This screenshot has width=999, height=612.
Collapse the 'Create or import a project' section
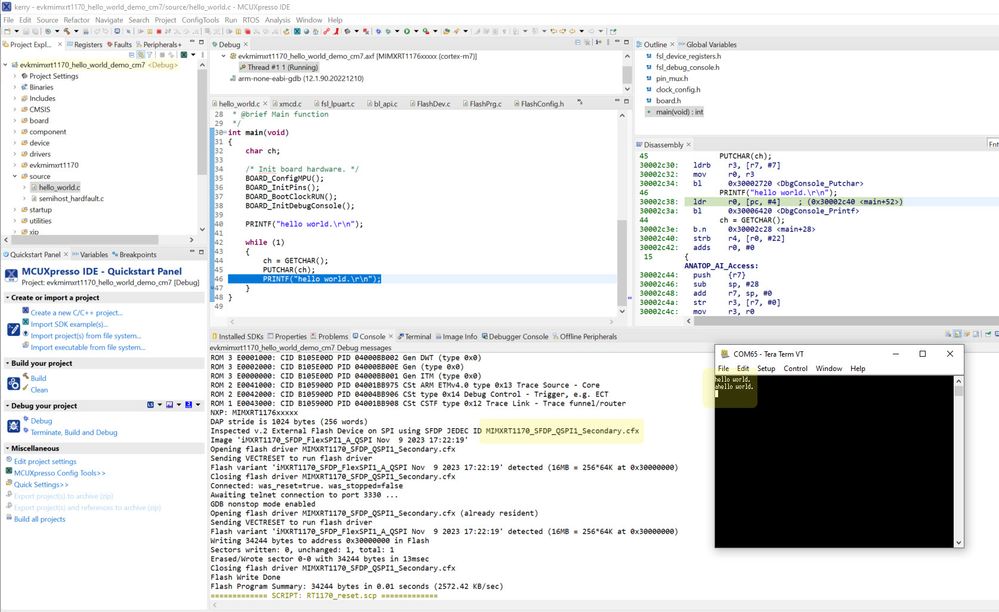coord(5,298)
